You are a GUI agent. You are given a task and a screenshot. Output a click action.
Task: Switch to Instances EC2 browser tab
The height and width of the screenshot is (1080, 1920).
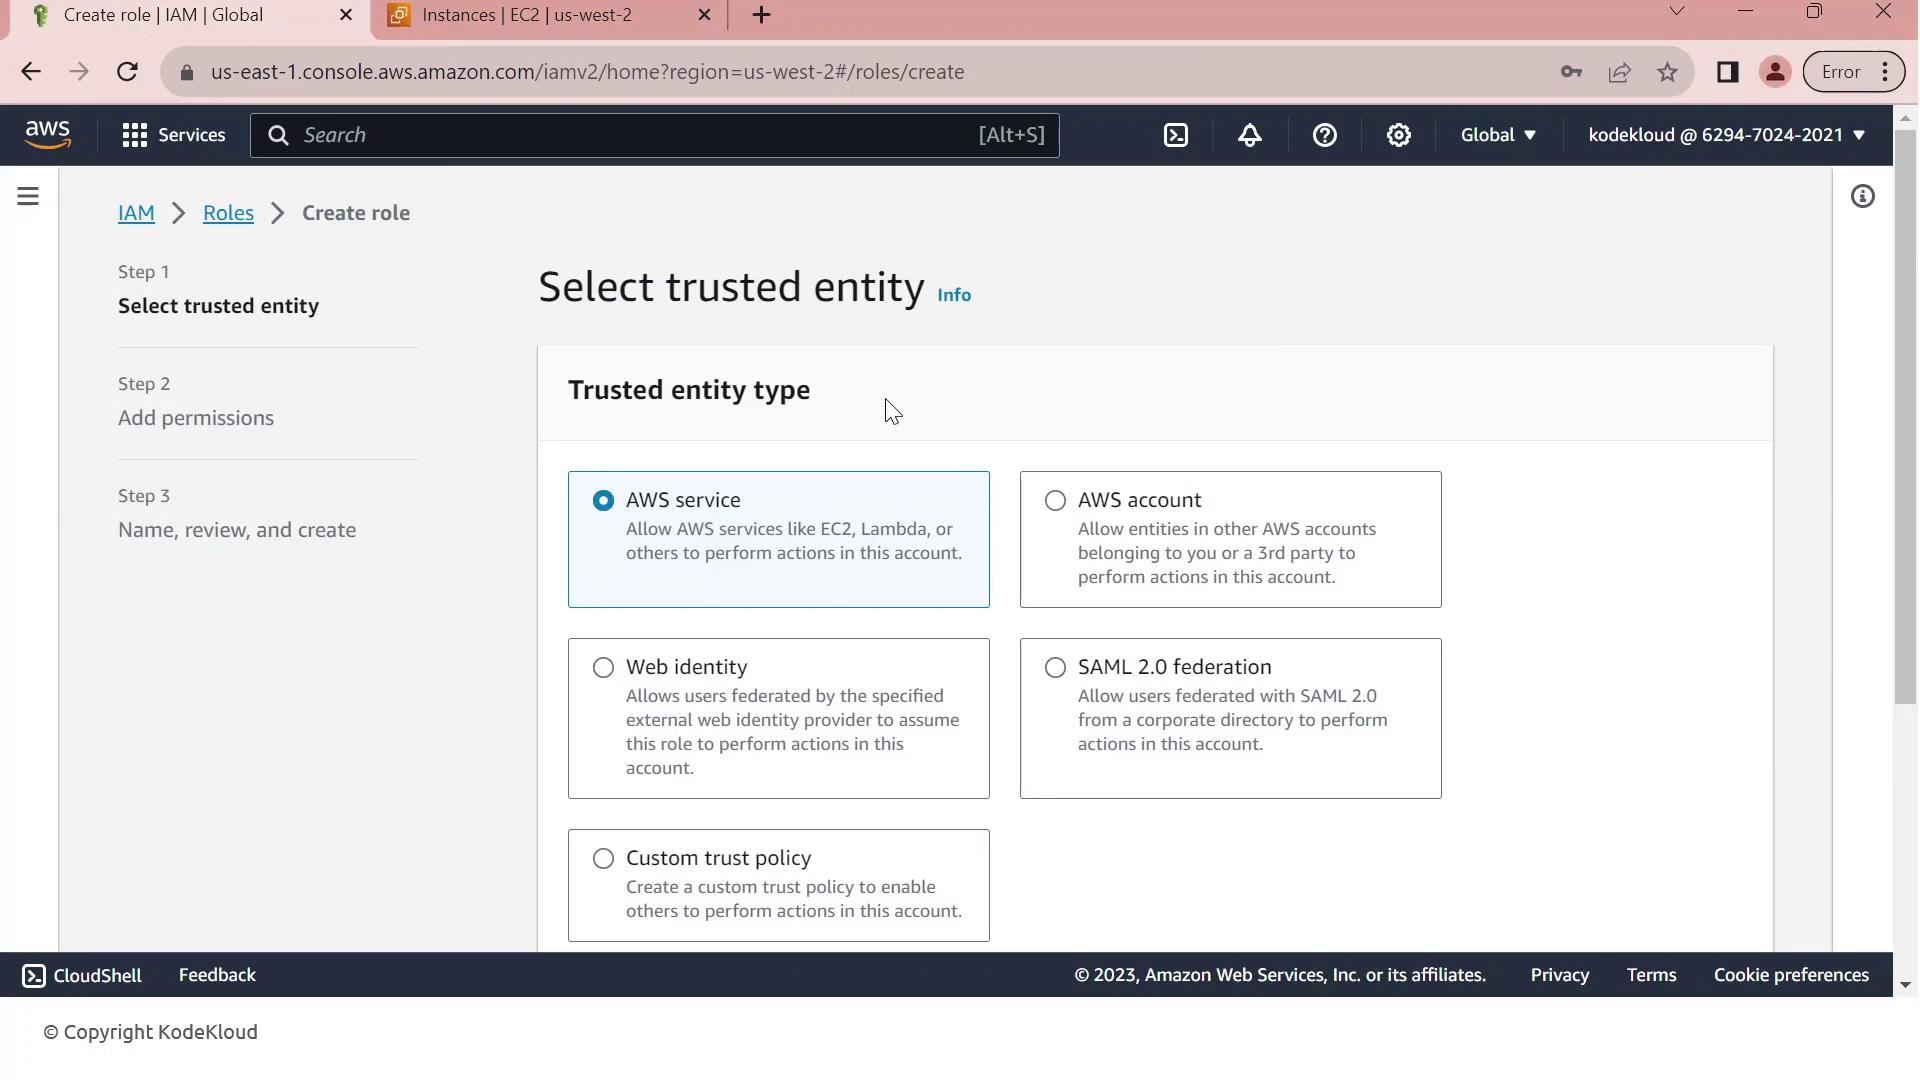click(x=527, y=15)
